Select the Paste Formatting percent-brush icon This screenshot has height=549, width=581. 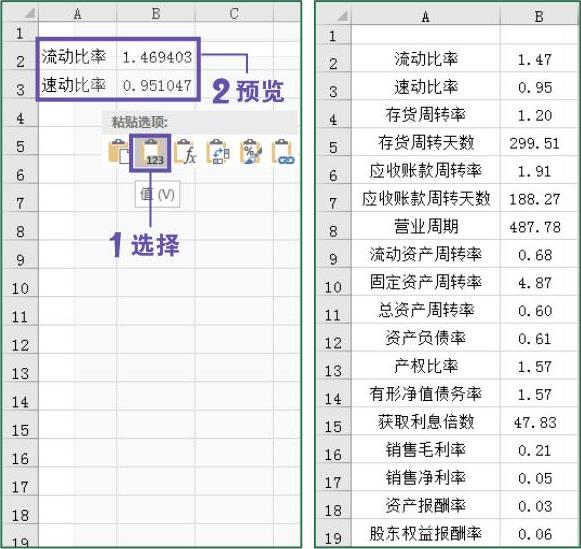pos(250,151)
